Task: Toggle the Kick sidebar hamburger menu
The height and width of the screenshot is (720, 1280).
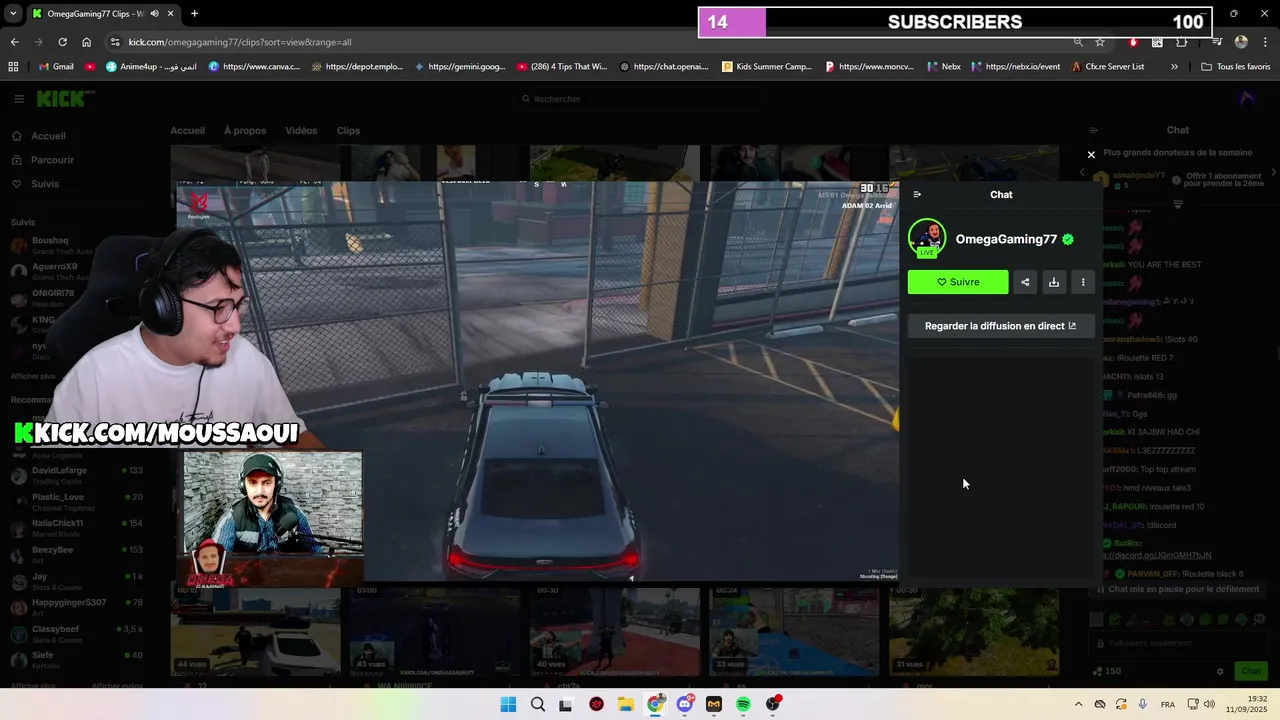Action: [x=18, y=99]
